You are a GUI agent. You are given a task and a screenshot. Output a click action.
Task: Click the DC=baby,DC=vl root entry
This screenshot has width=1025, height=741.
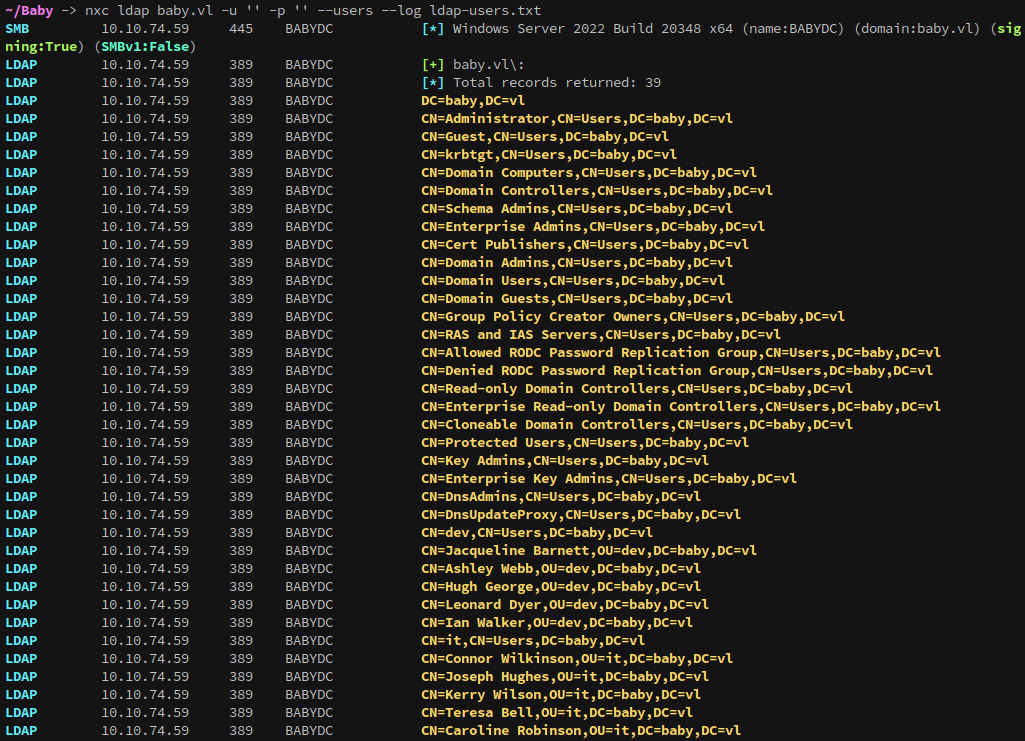[473, 101]
